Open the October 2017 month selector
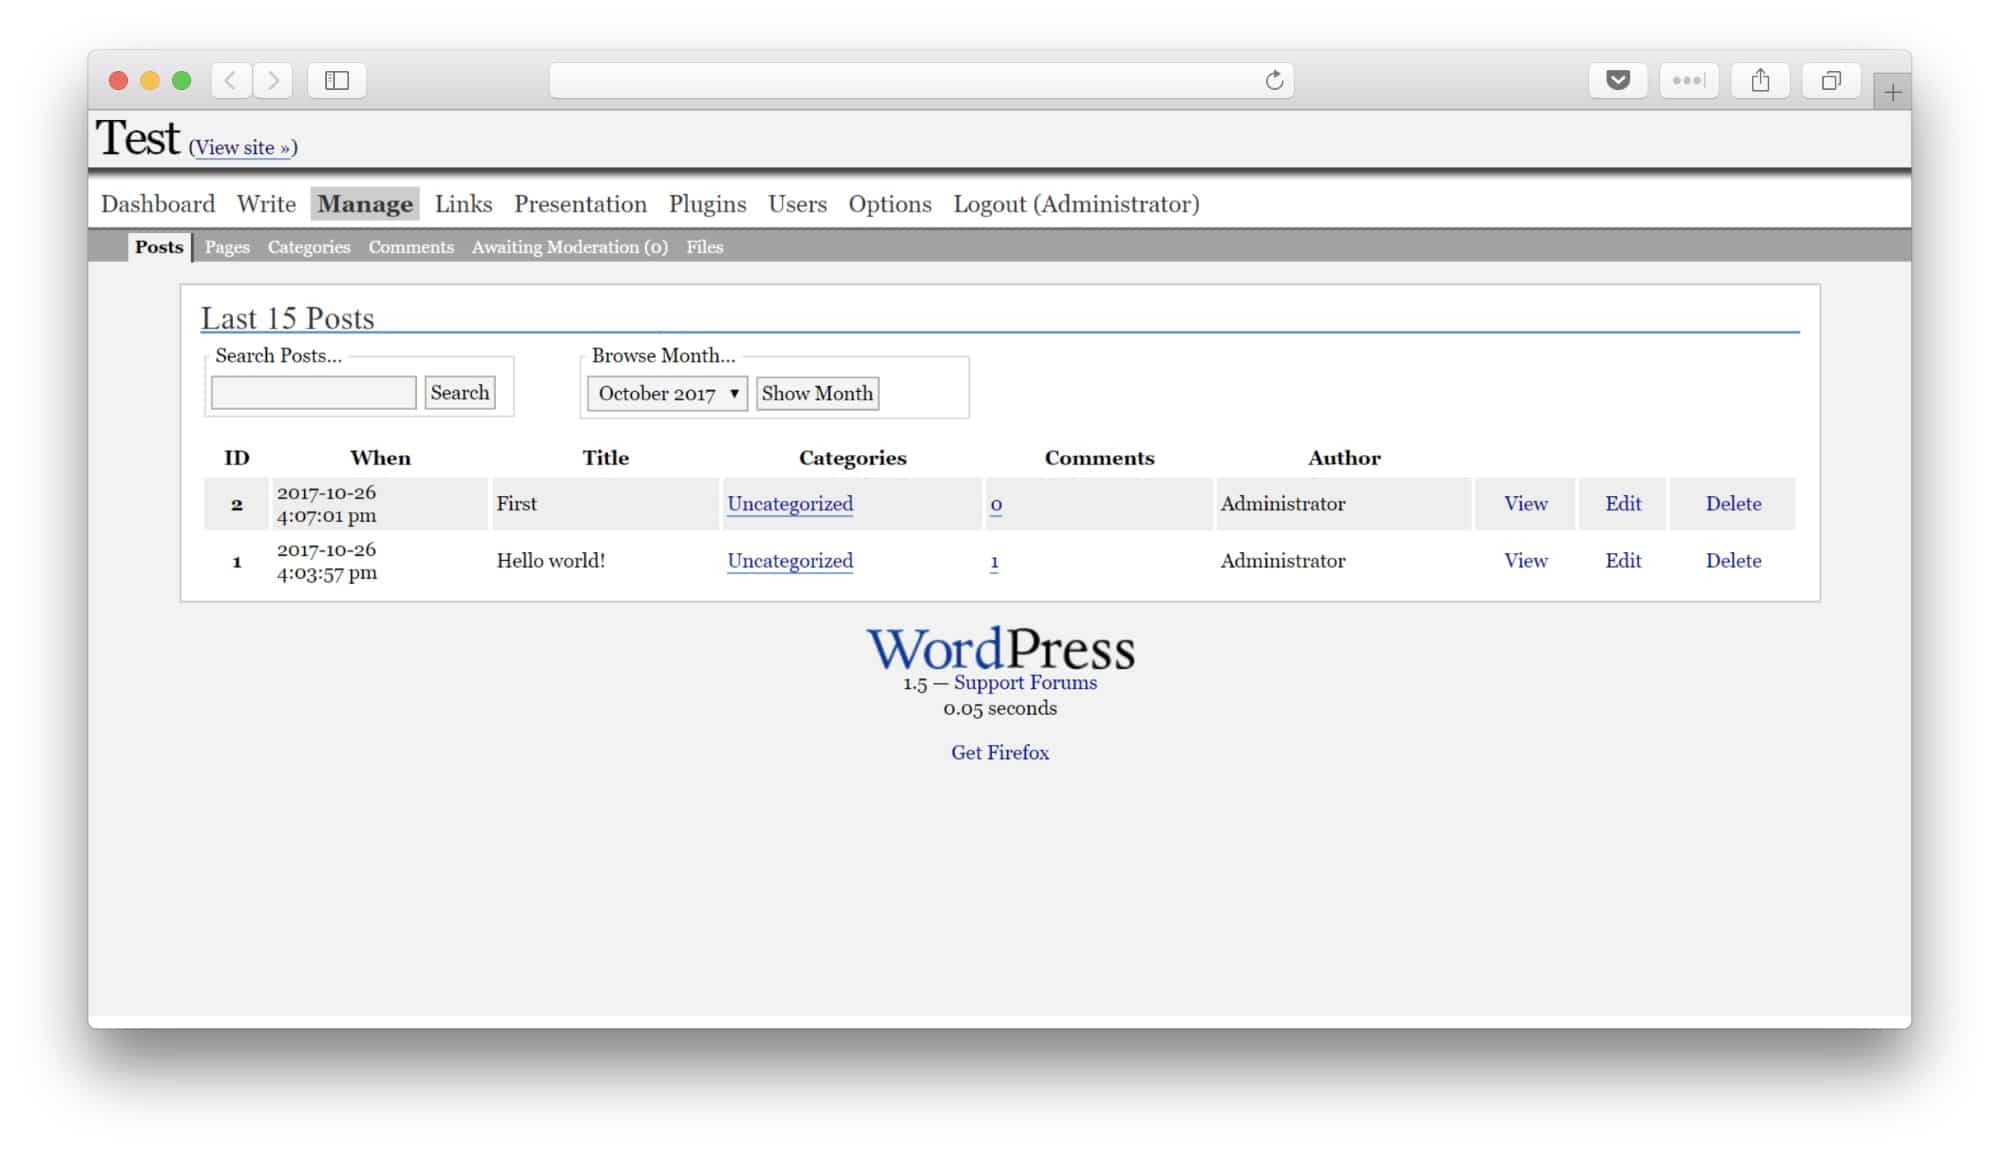2000x1155 pixels. click(x=660, y=393)
